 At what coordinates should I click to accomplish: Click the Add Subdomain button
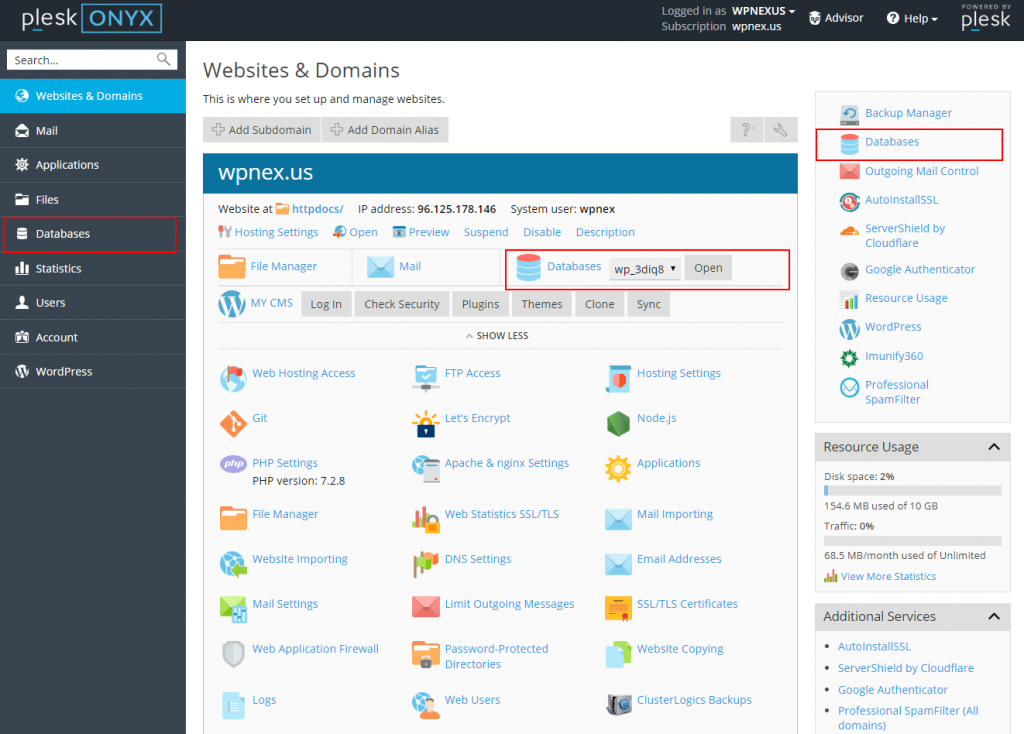[262, 130]
